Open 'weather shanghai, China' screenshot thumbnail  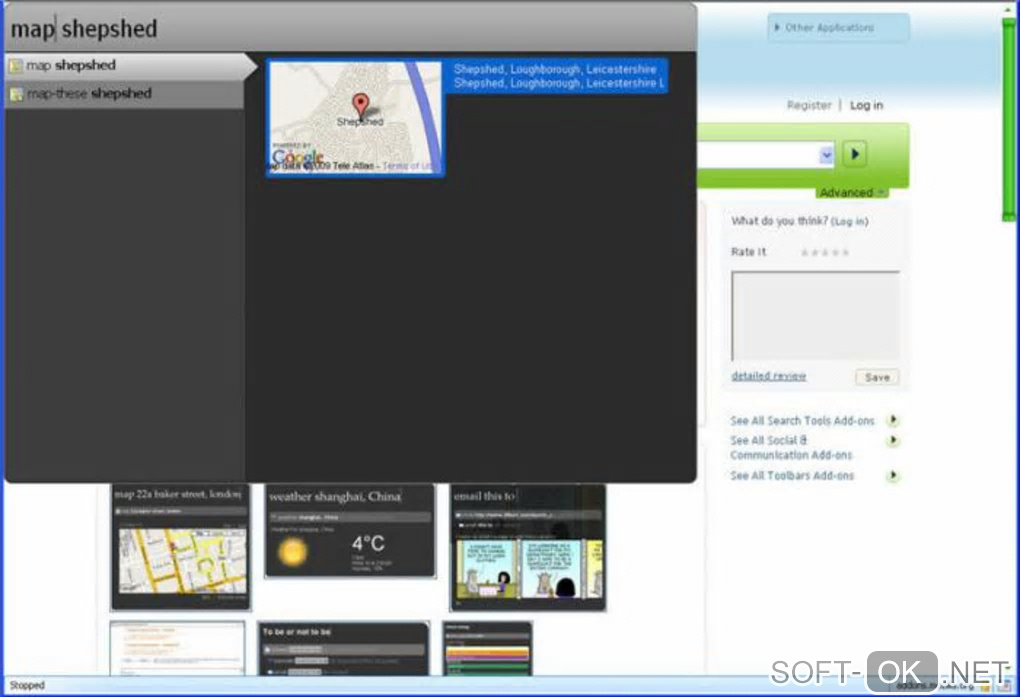coord(350,530)
